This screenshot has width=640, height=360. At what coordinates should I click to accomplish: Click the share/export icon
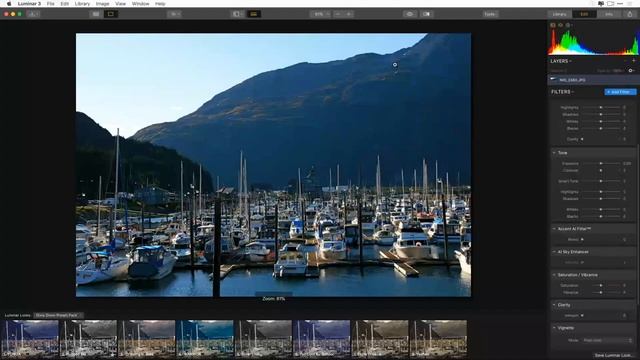coord(630,14)
